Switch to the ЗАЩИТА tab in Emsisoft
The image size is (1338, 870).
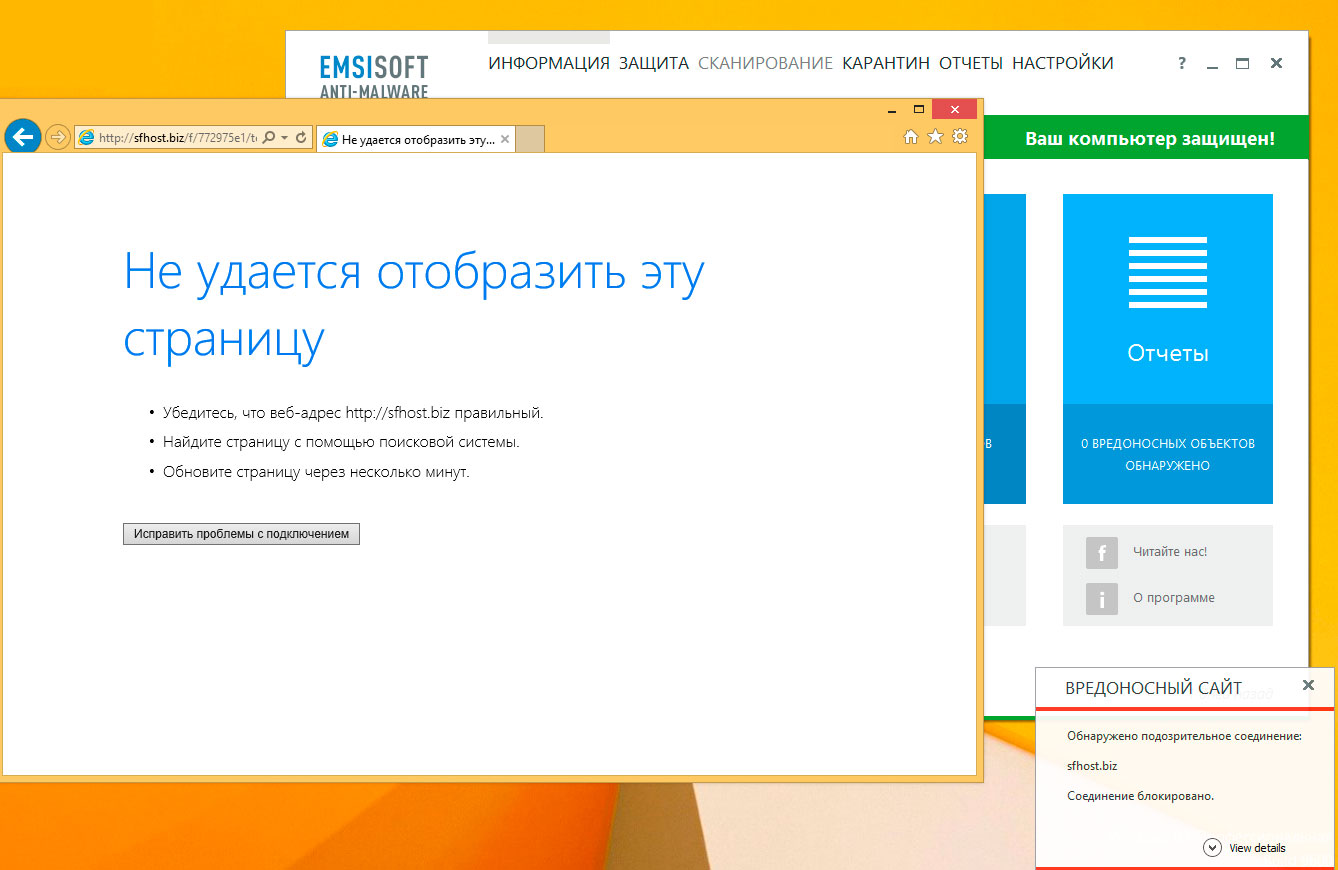coord(654,63)
